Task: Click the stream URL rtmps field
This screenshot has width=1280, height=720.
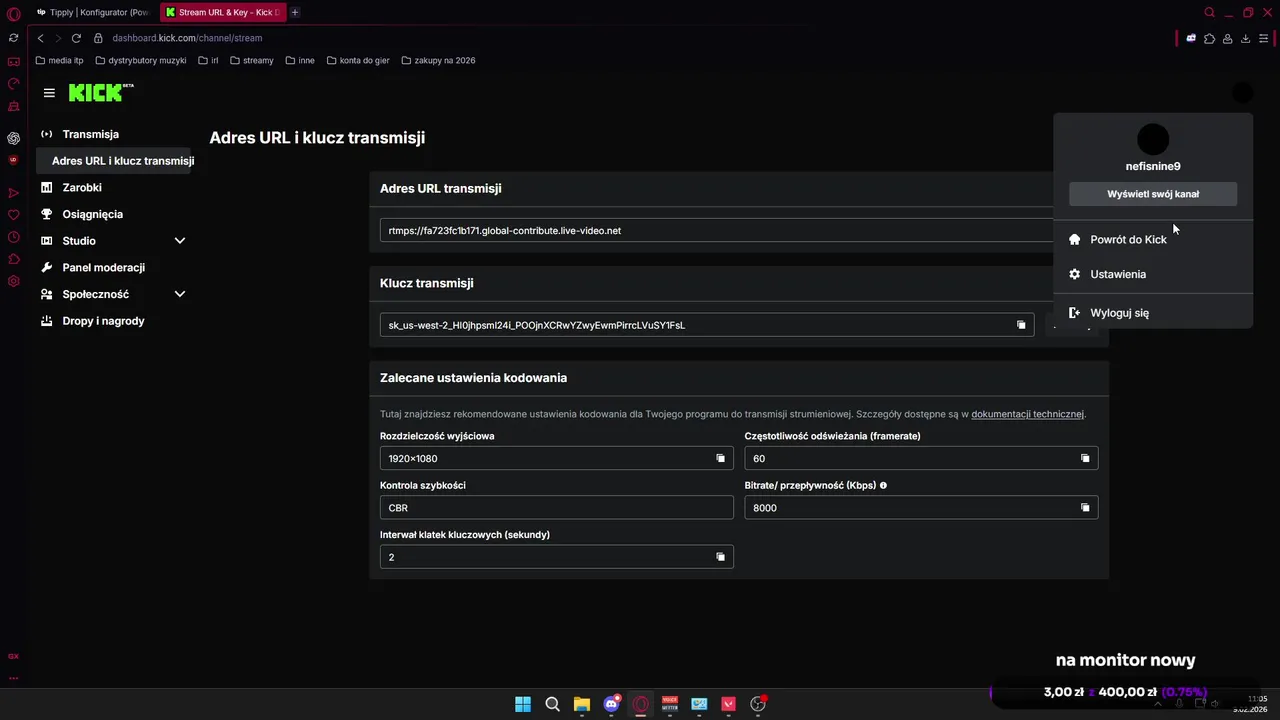Action: pyautogui.click(x=715, y=230)
